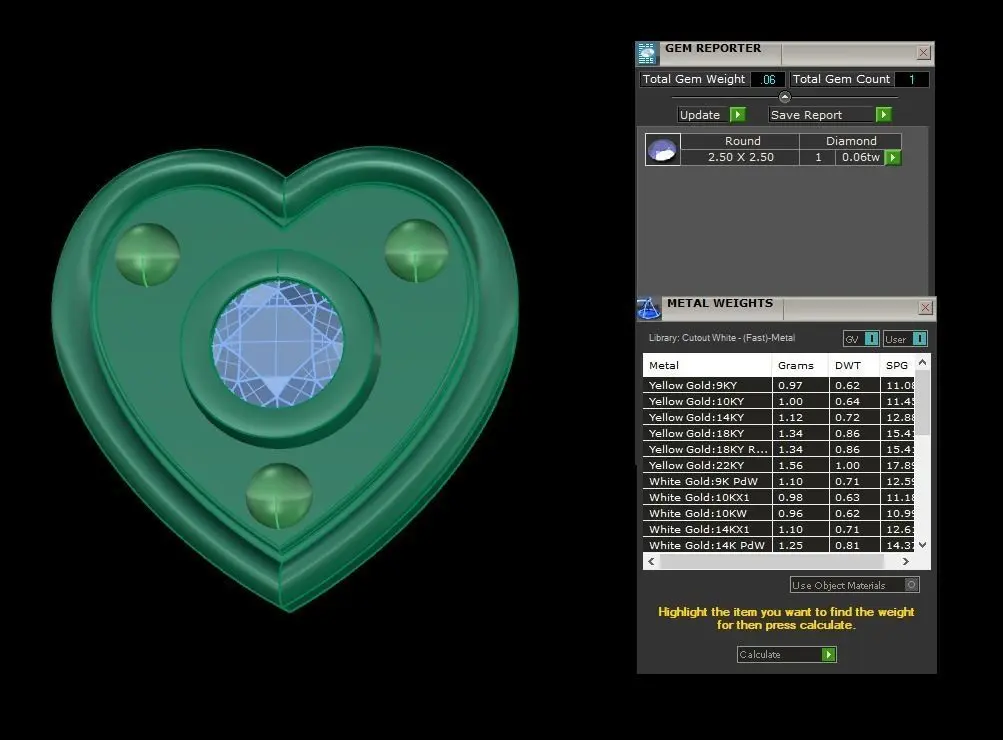Click the Update button
This screenshot has width=1003, height=740.
712,114
